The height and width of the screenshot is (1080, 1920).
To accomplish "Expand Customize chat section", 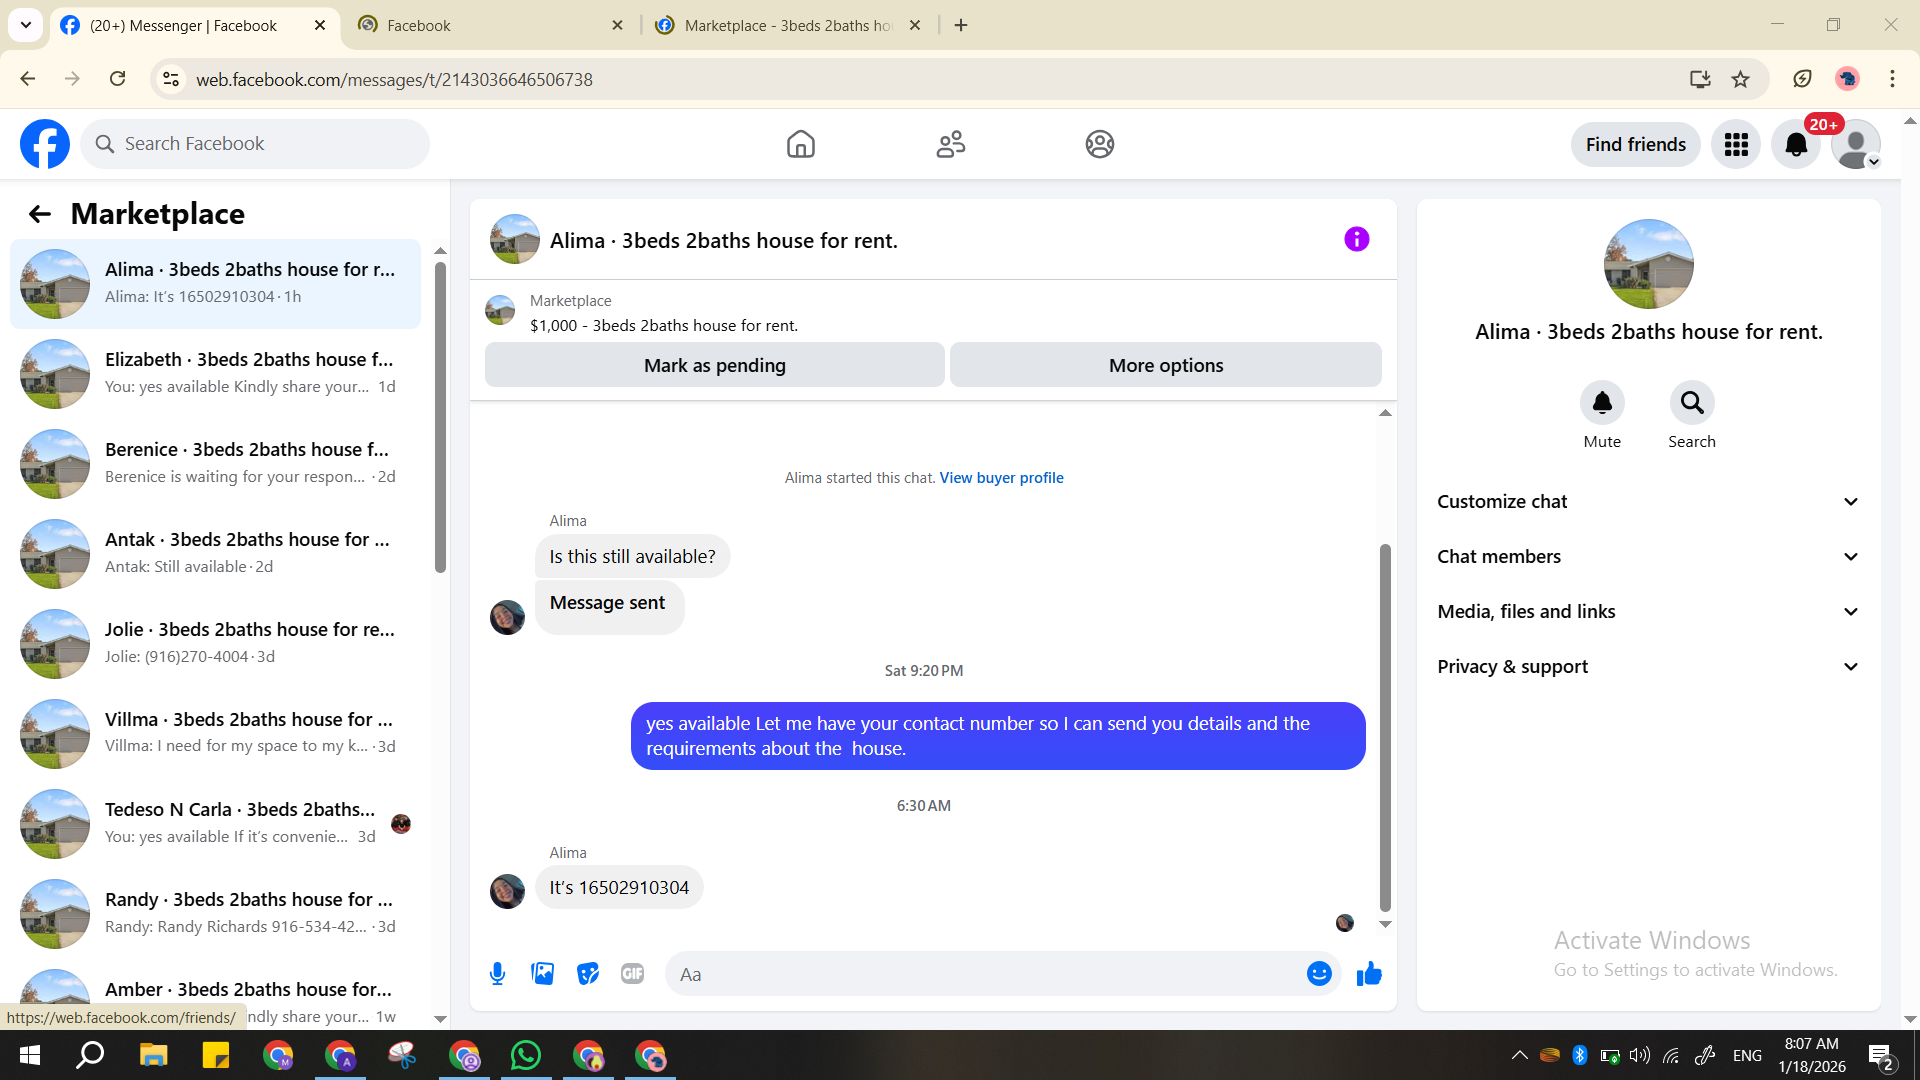I will point(1648,502).
